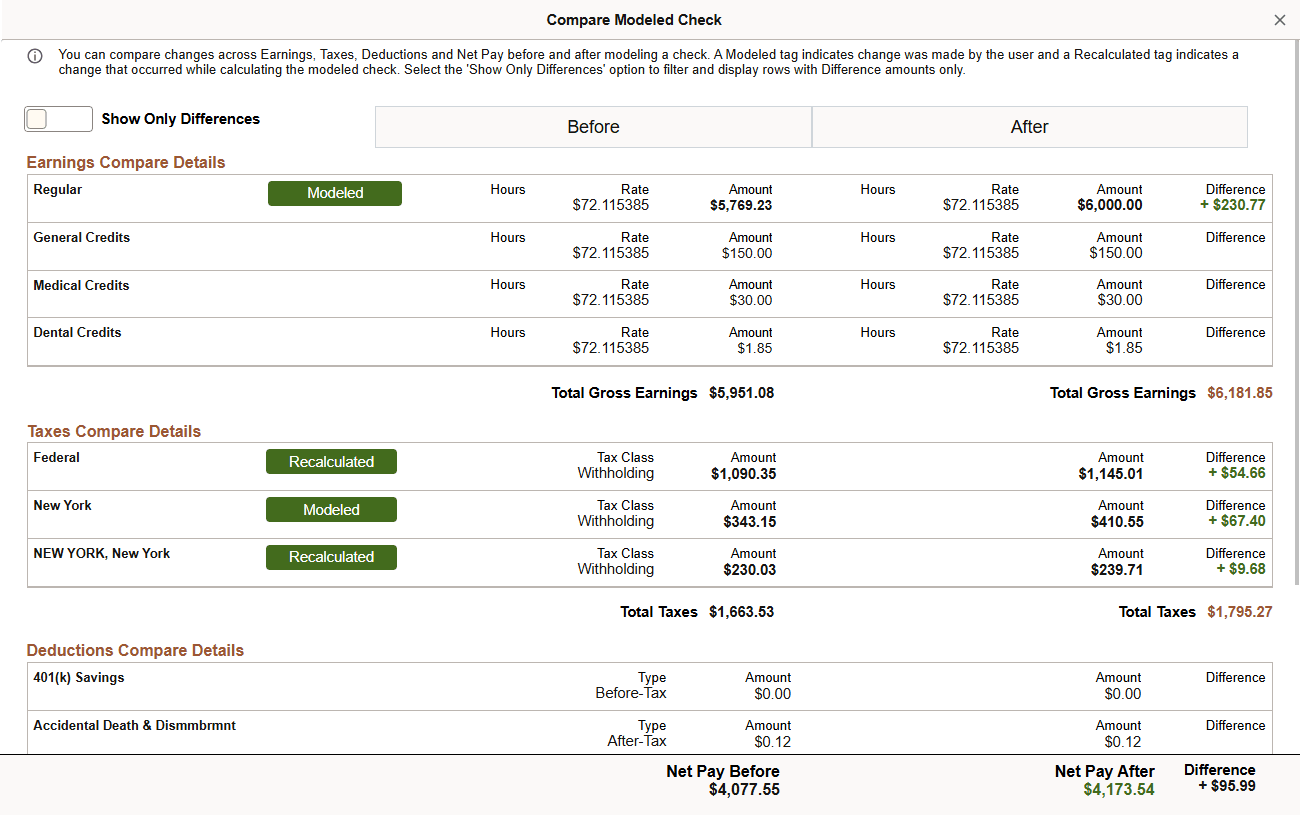Viewport: 1300px width, 815px height.
Task: Click the Federal tax row label
Action: pos(56,457)
